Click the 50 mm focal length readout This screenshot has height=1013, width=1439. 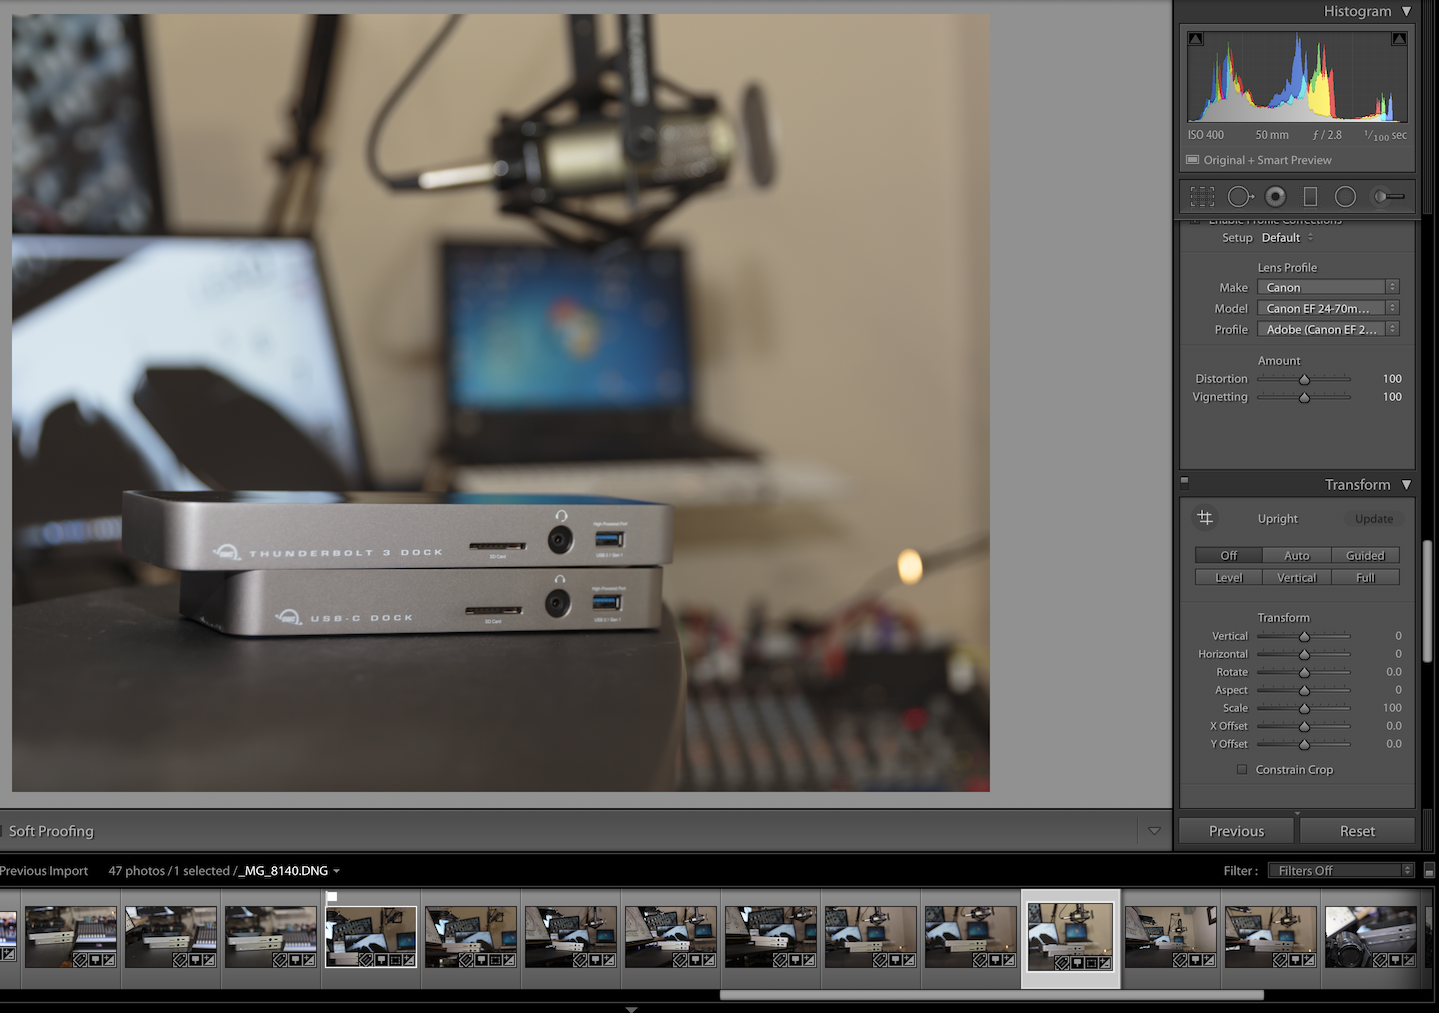(x=1272, y=135)
